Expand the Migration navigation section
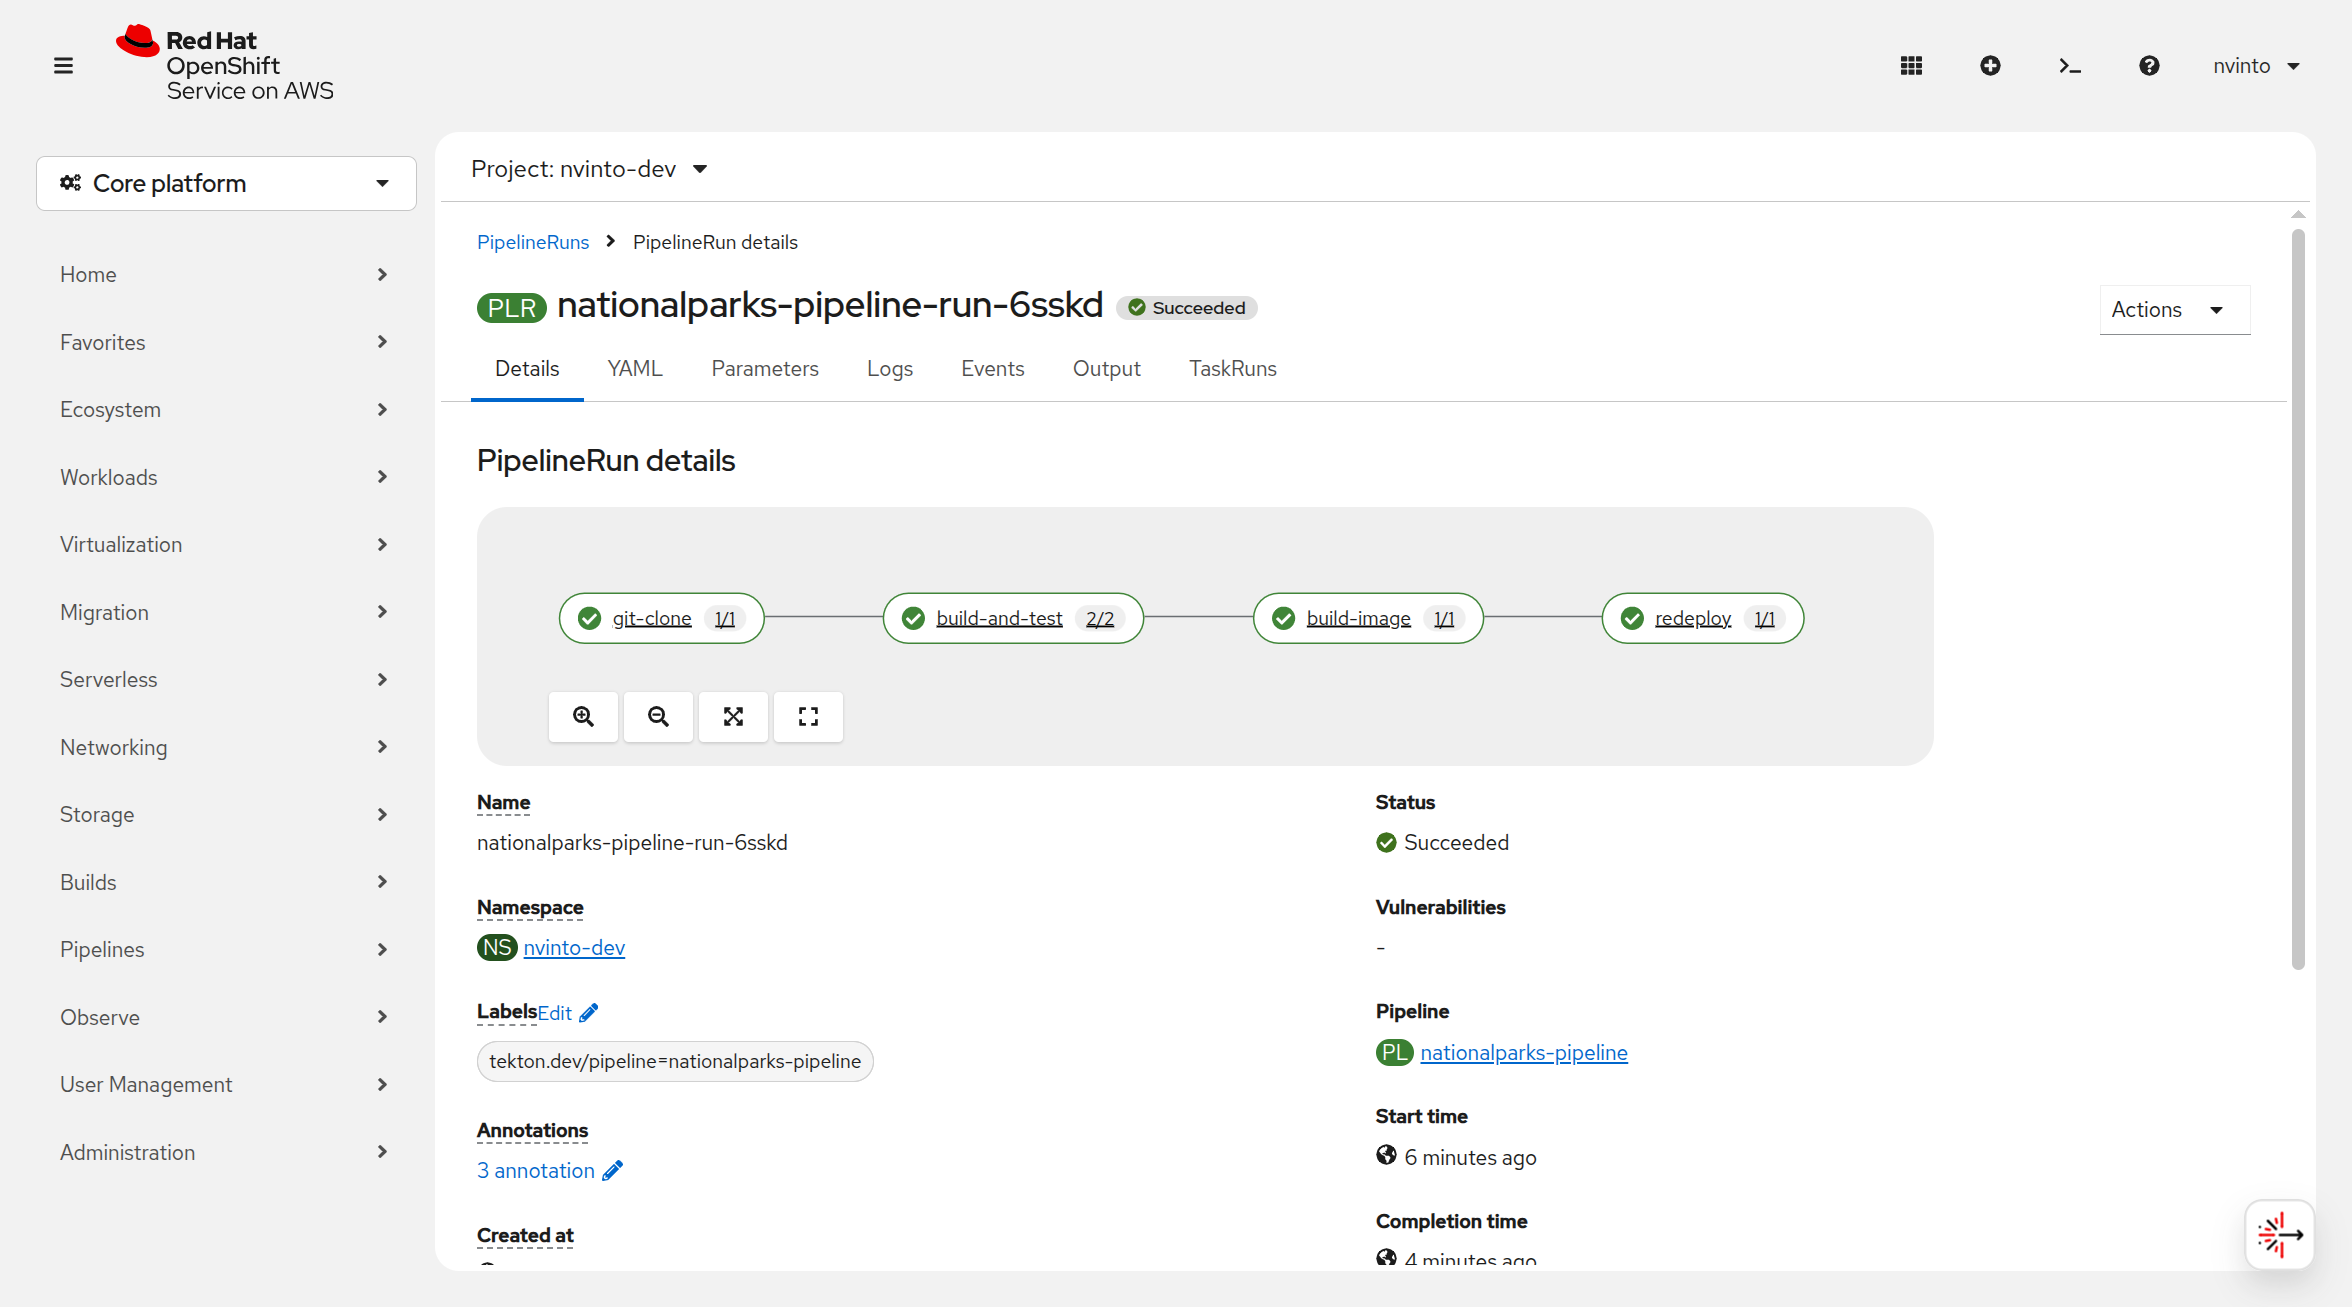This screenshot has width=2352, height=1307. [x=226, y=612]
